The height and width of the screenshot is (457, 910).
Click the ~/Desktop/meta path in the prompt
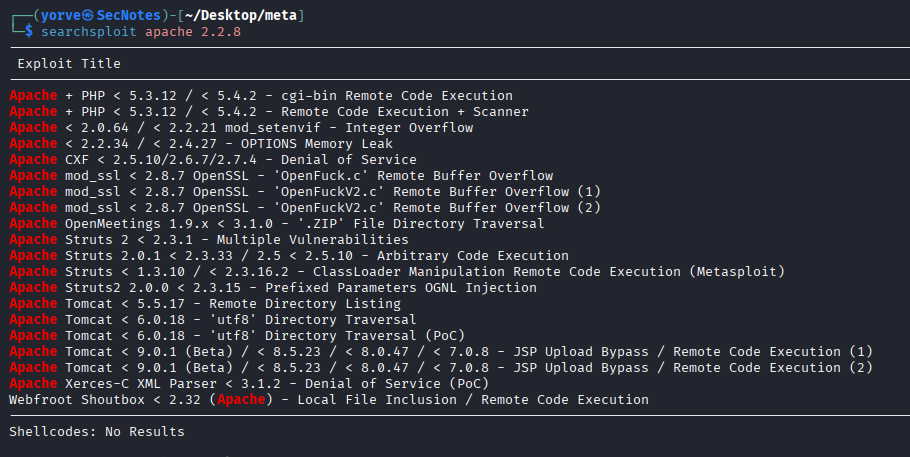click(x=241, y=16)
